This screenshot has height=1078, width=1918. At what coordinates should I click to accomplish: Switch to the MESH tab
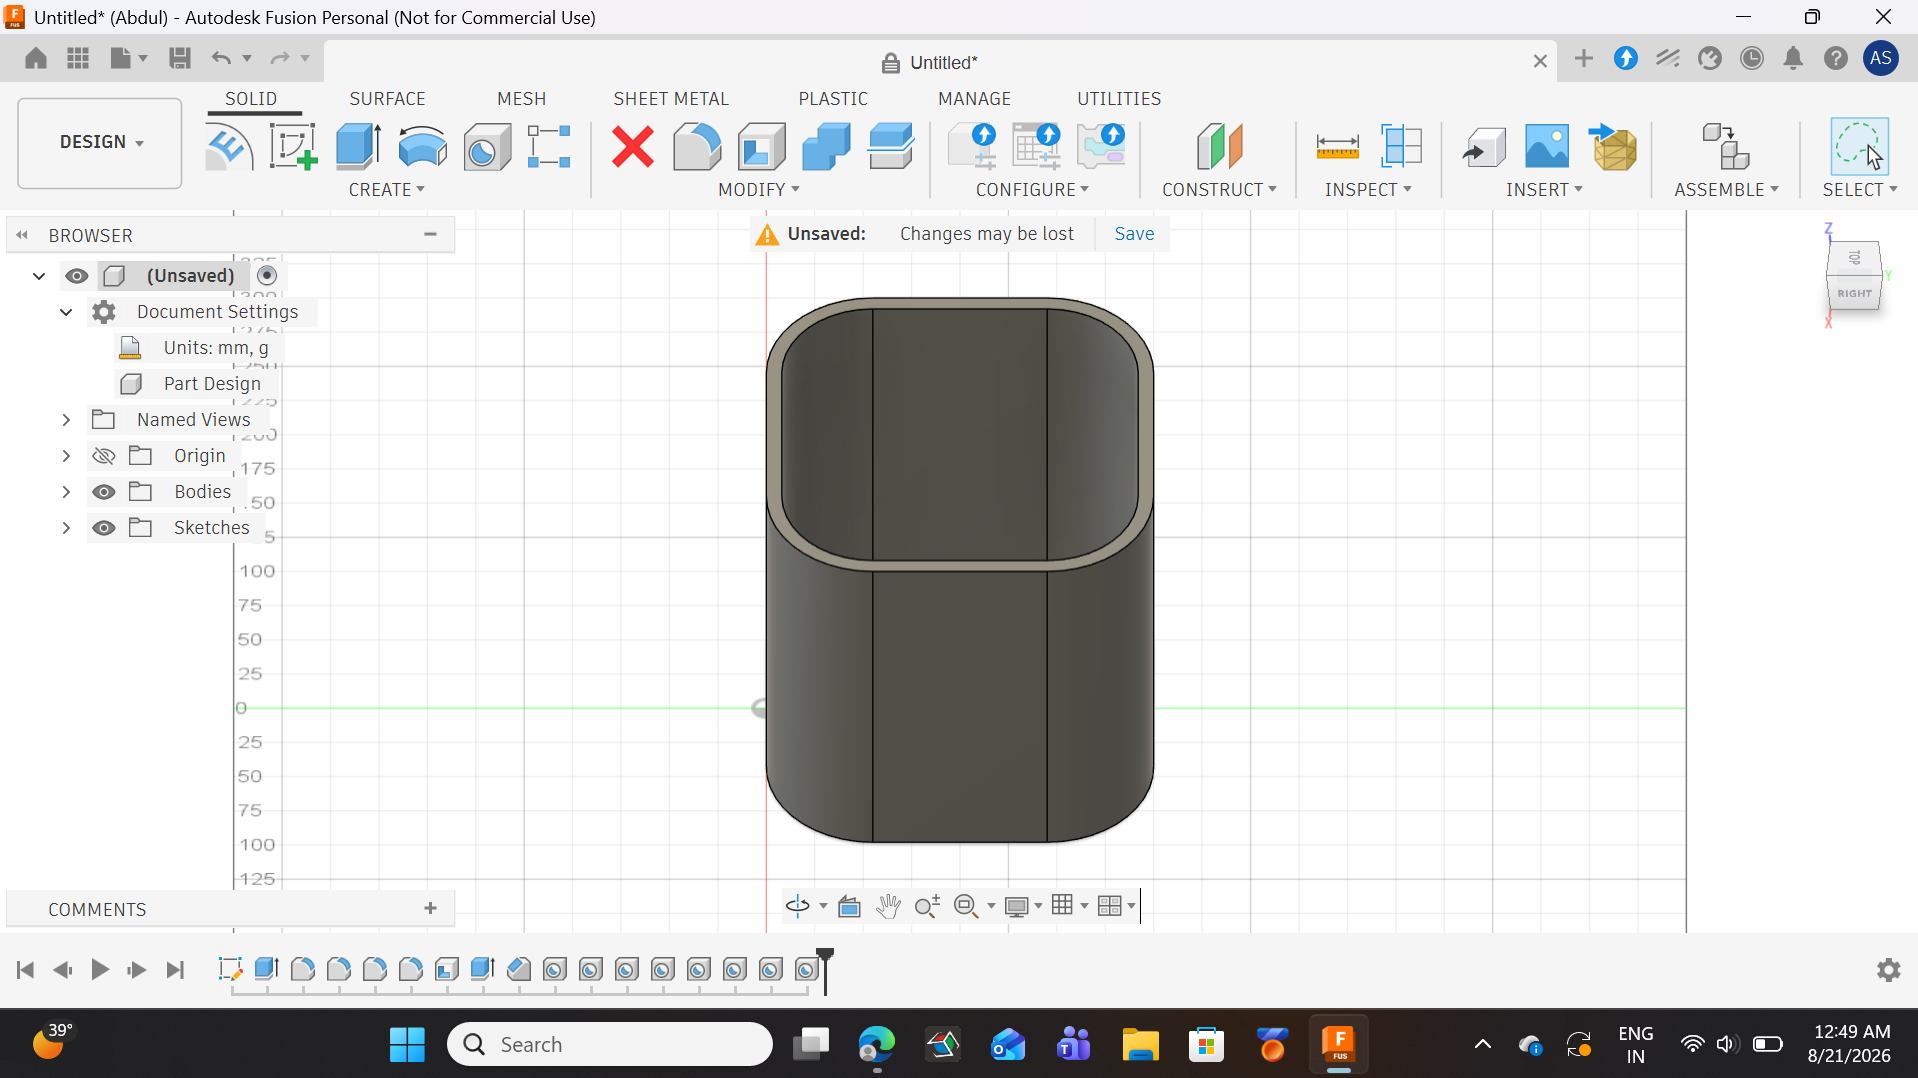pos(521,99)
